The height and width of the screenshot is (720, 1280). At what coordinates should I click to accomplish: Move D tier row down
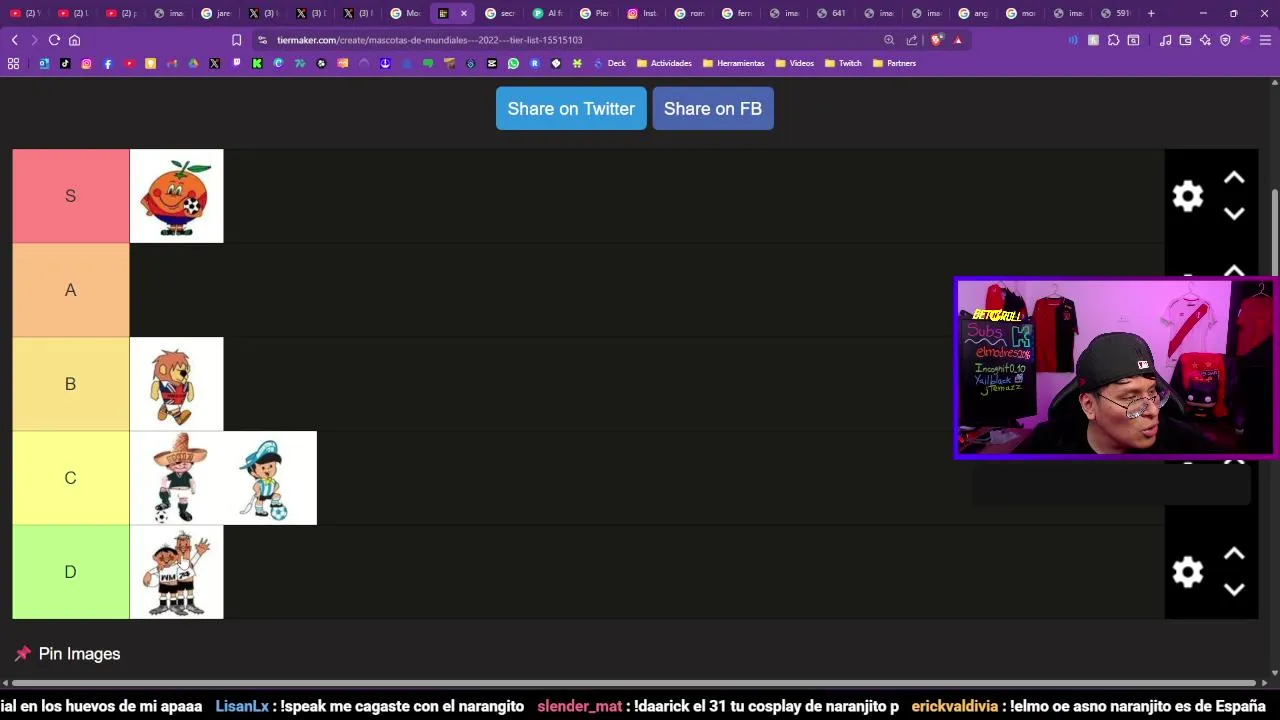[1234, 589]
